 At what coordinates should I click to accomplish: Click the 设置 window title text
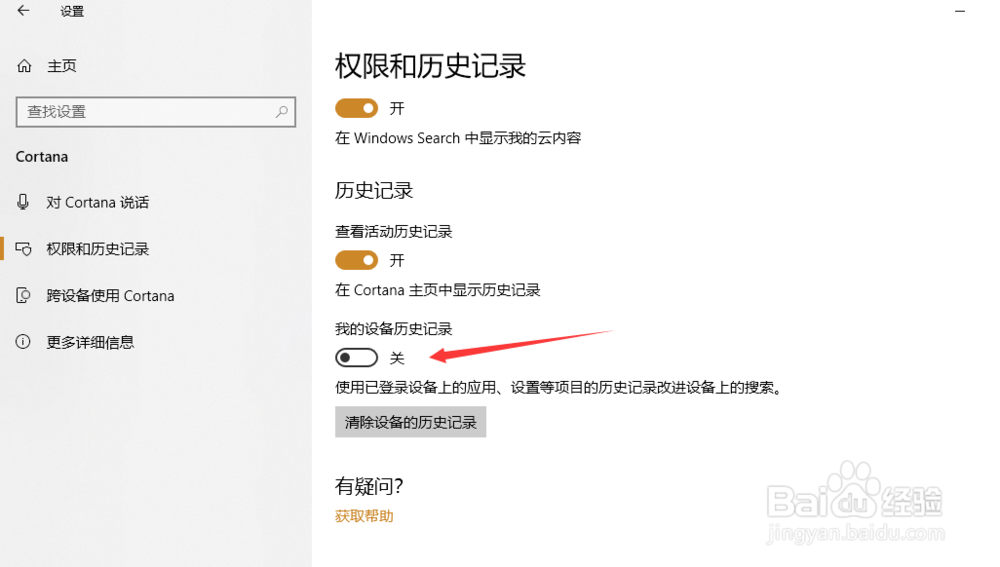(x=72, y=11)
